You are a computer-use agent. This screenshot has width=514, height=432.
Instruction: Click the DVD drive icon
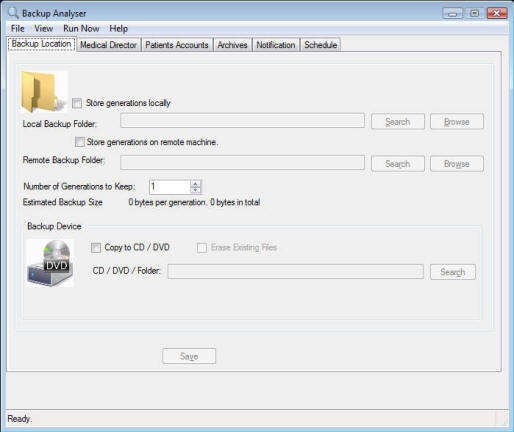[x=50, y=263]
